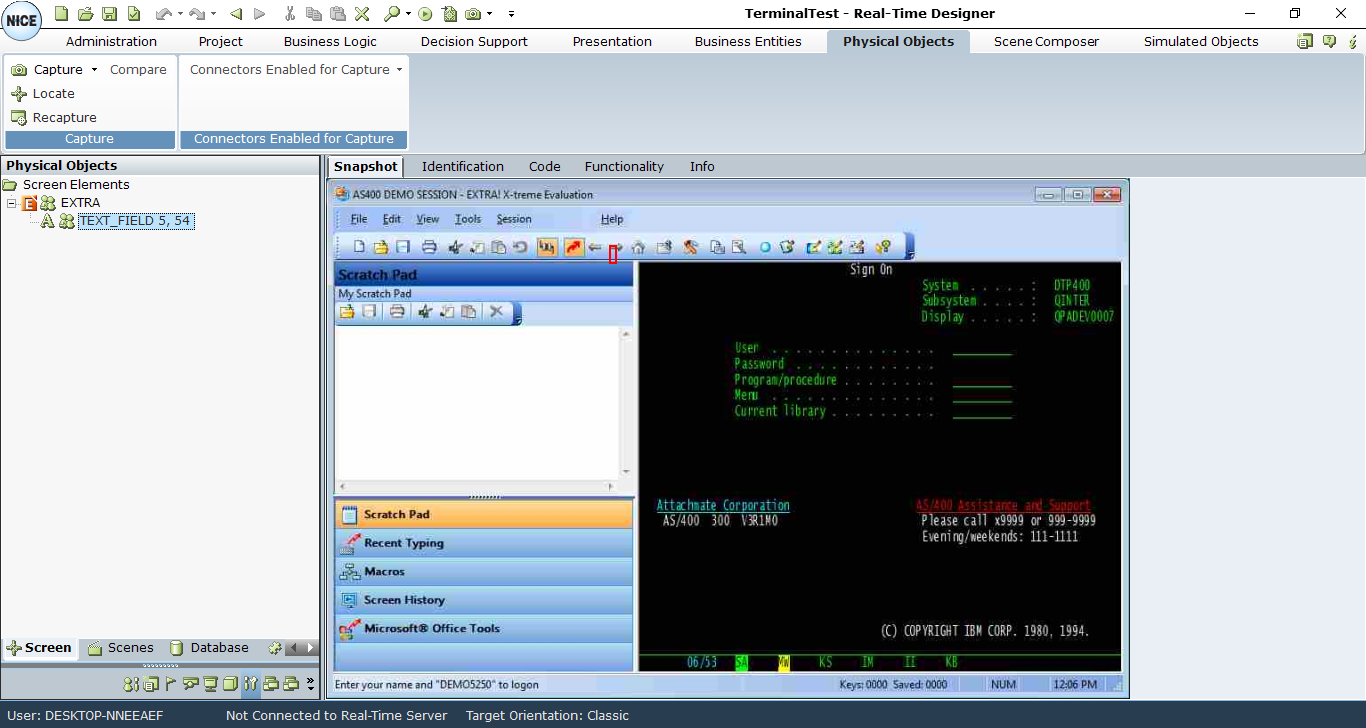Click the scissors Cut icon
The width and height of the screenshot is (1366, 728).
(x=290, y=14)
